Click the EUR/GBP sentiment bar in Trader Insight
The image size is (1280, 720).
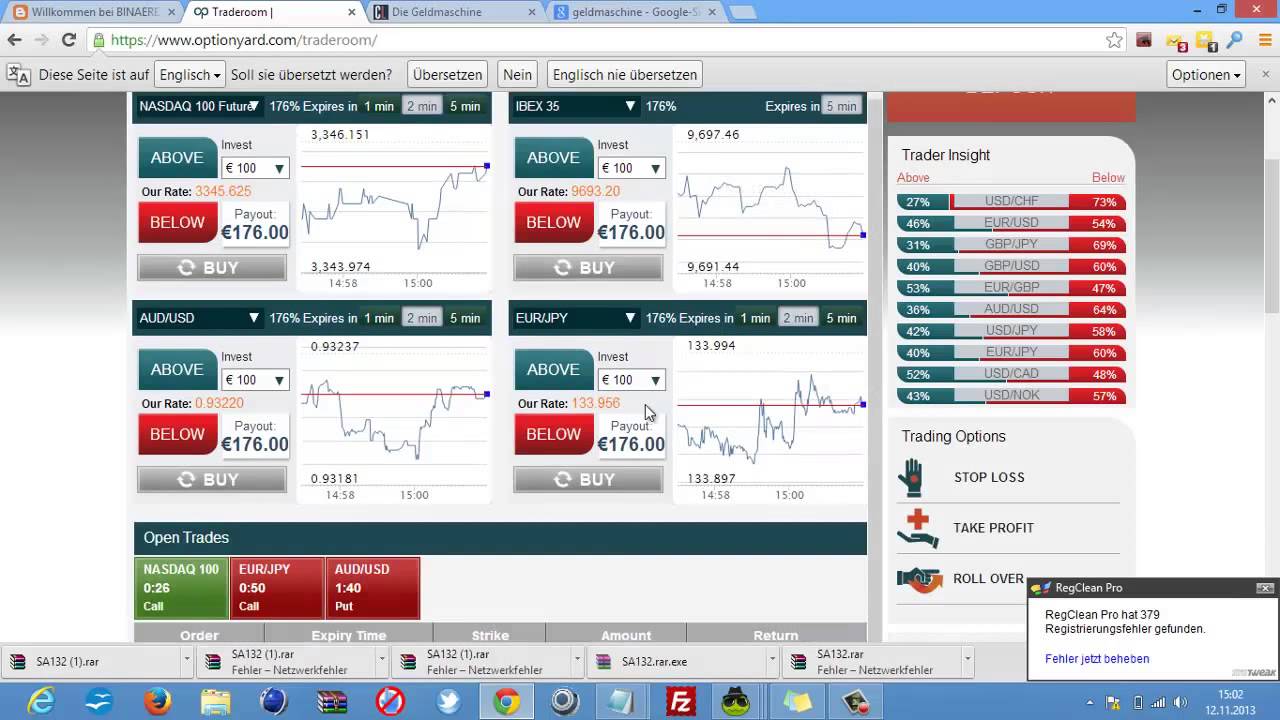[1012, 288]
